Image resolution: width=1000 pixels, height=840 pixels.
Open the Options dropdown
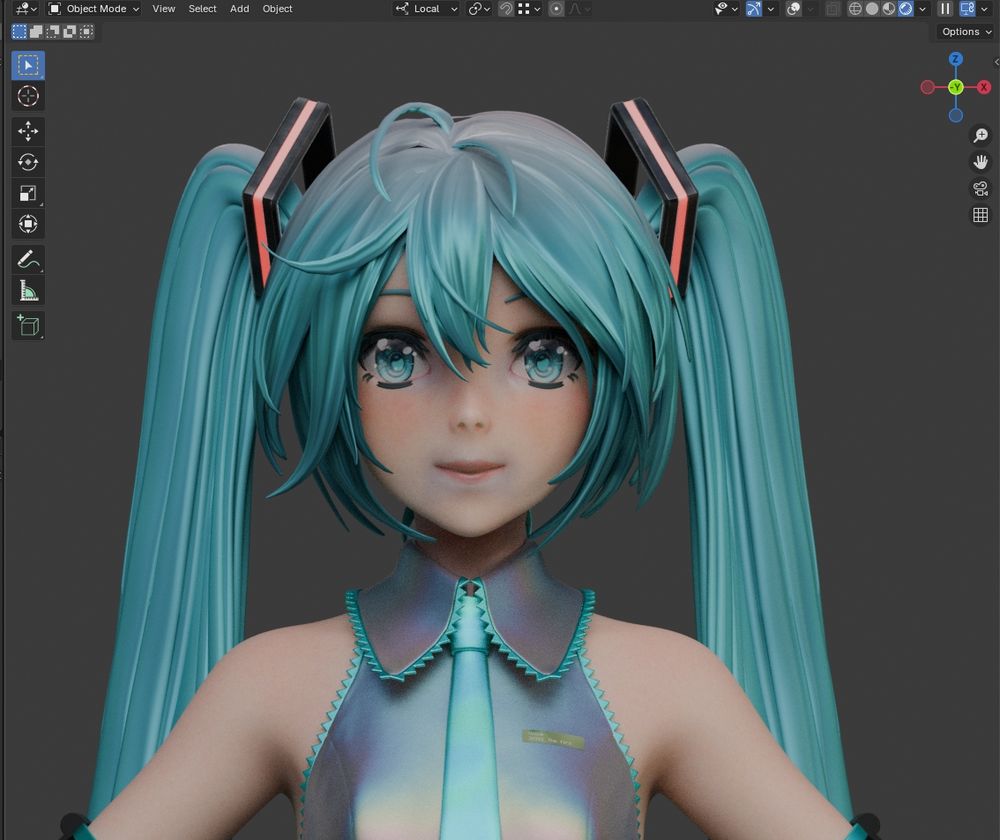click(967, 32)
